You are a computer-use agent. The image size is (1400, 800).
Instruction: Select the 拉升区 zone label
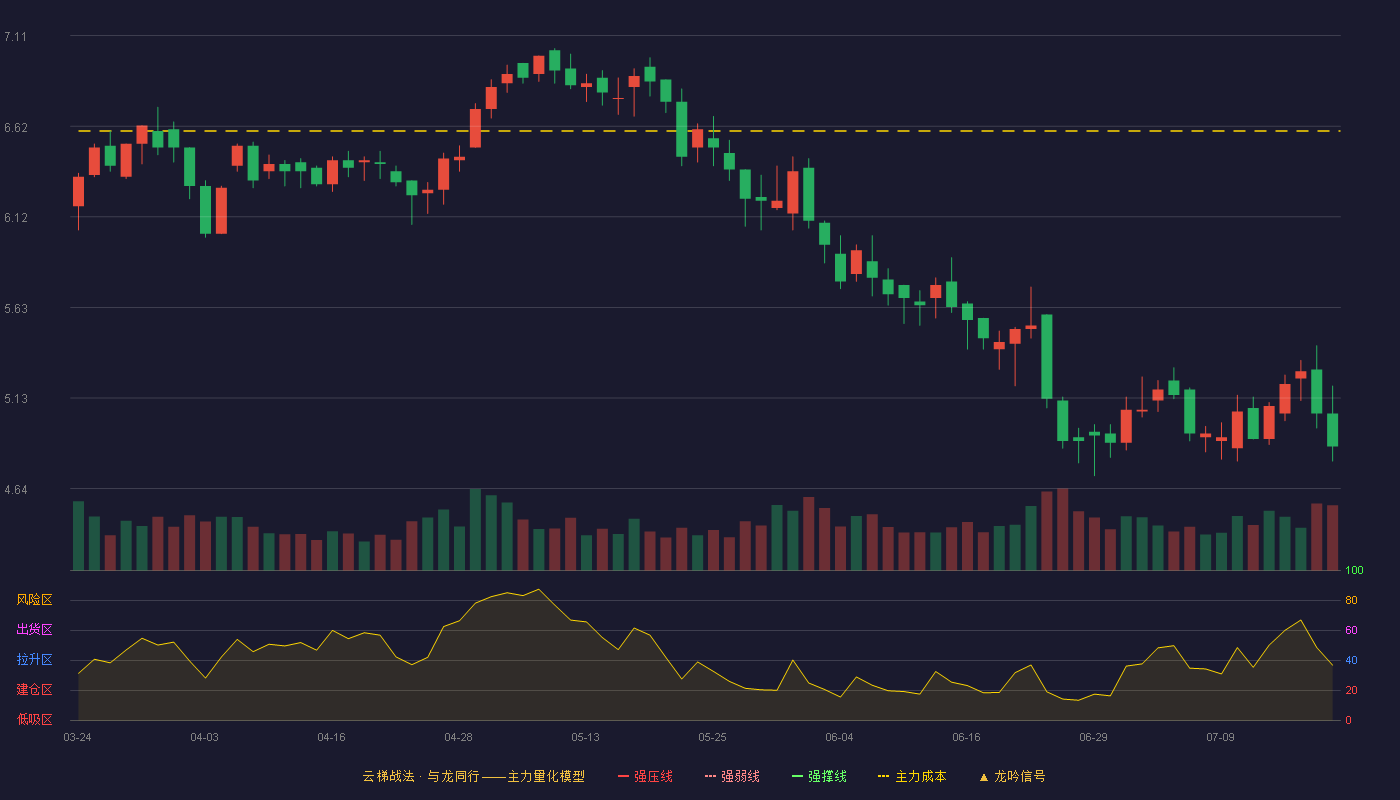tap(34, 660)
